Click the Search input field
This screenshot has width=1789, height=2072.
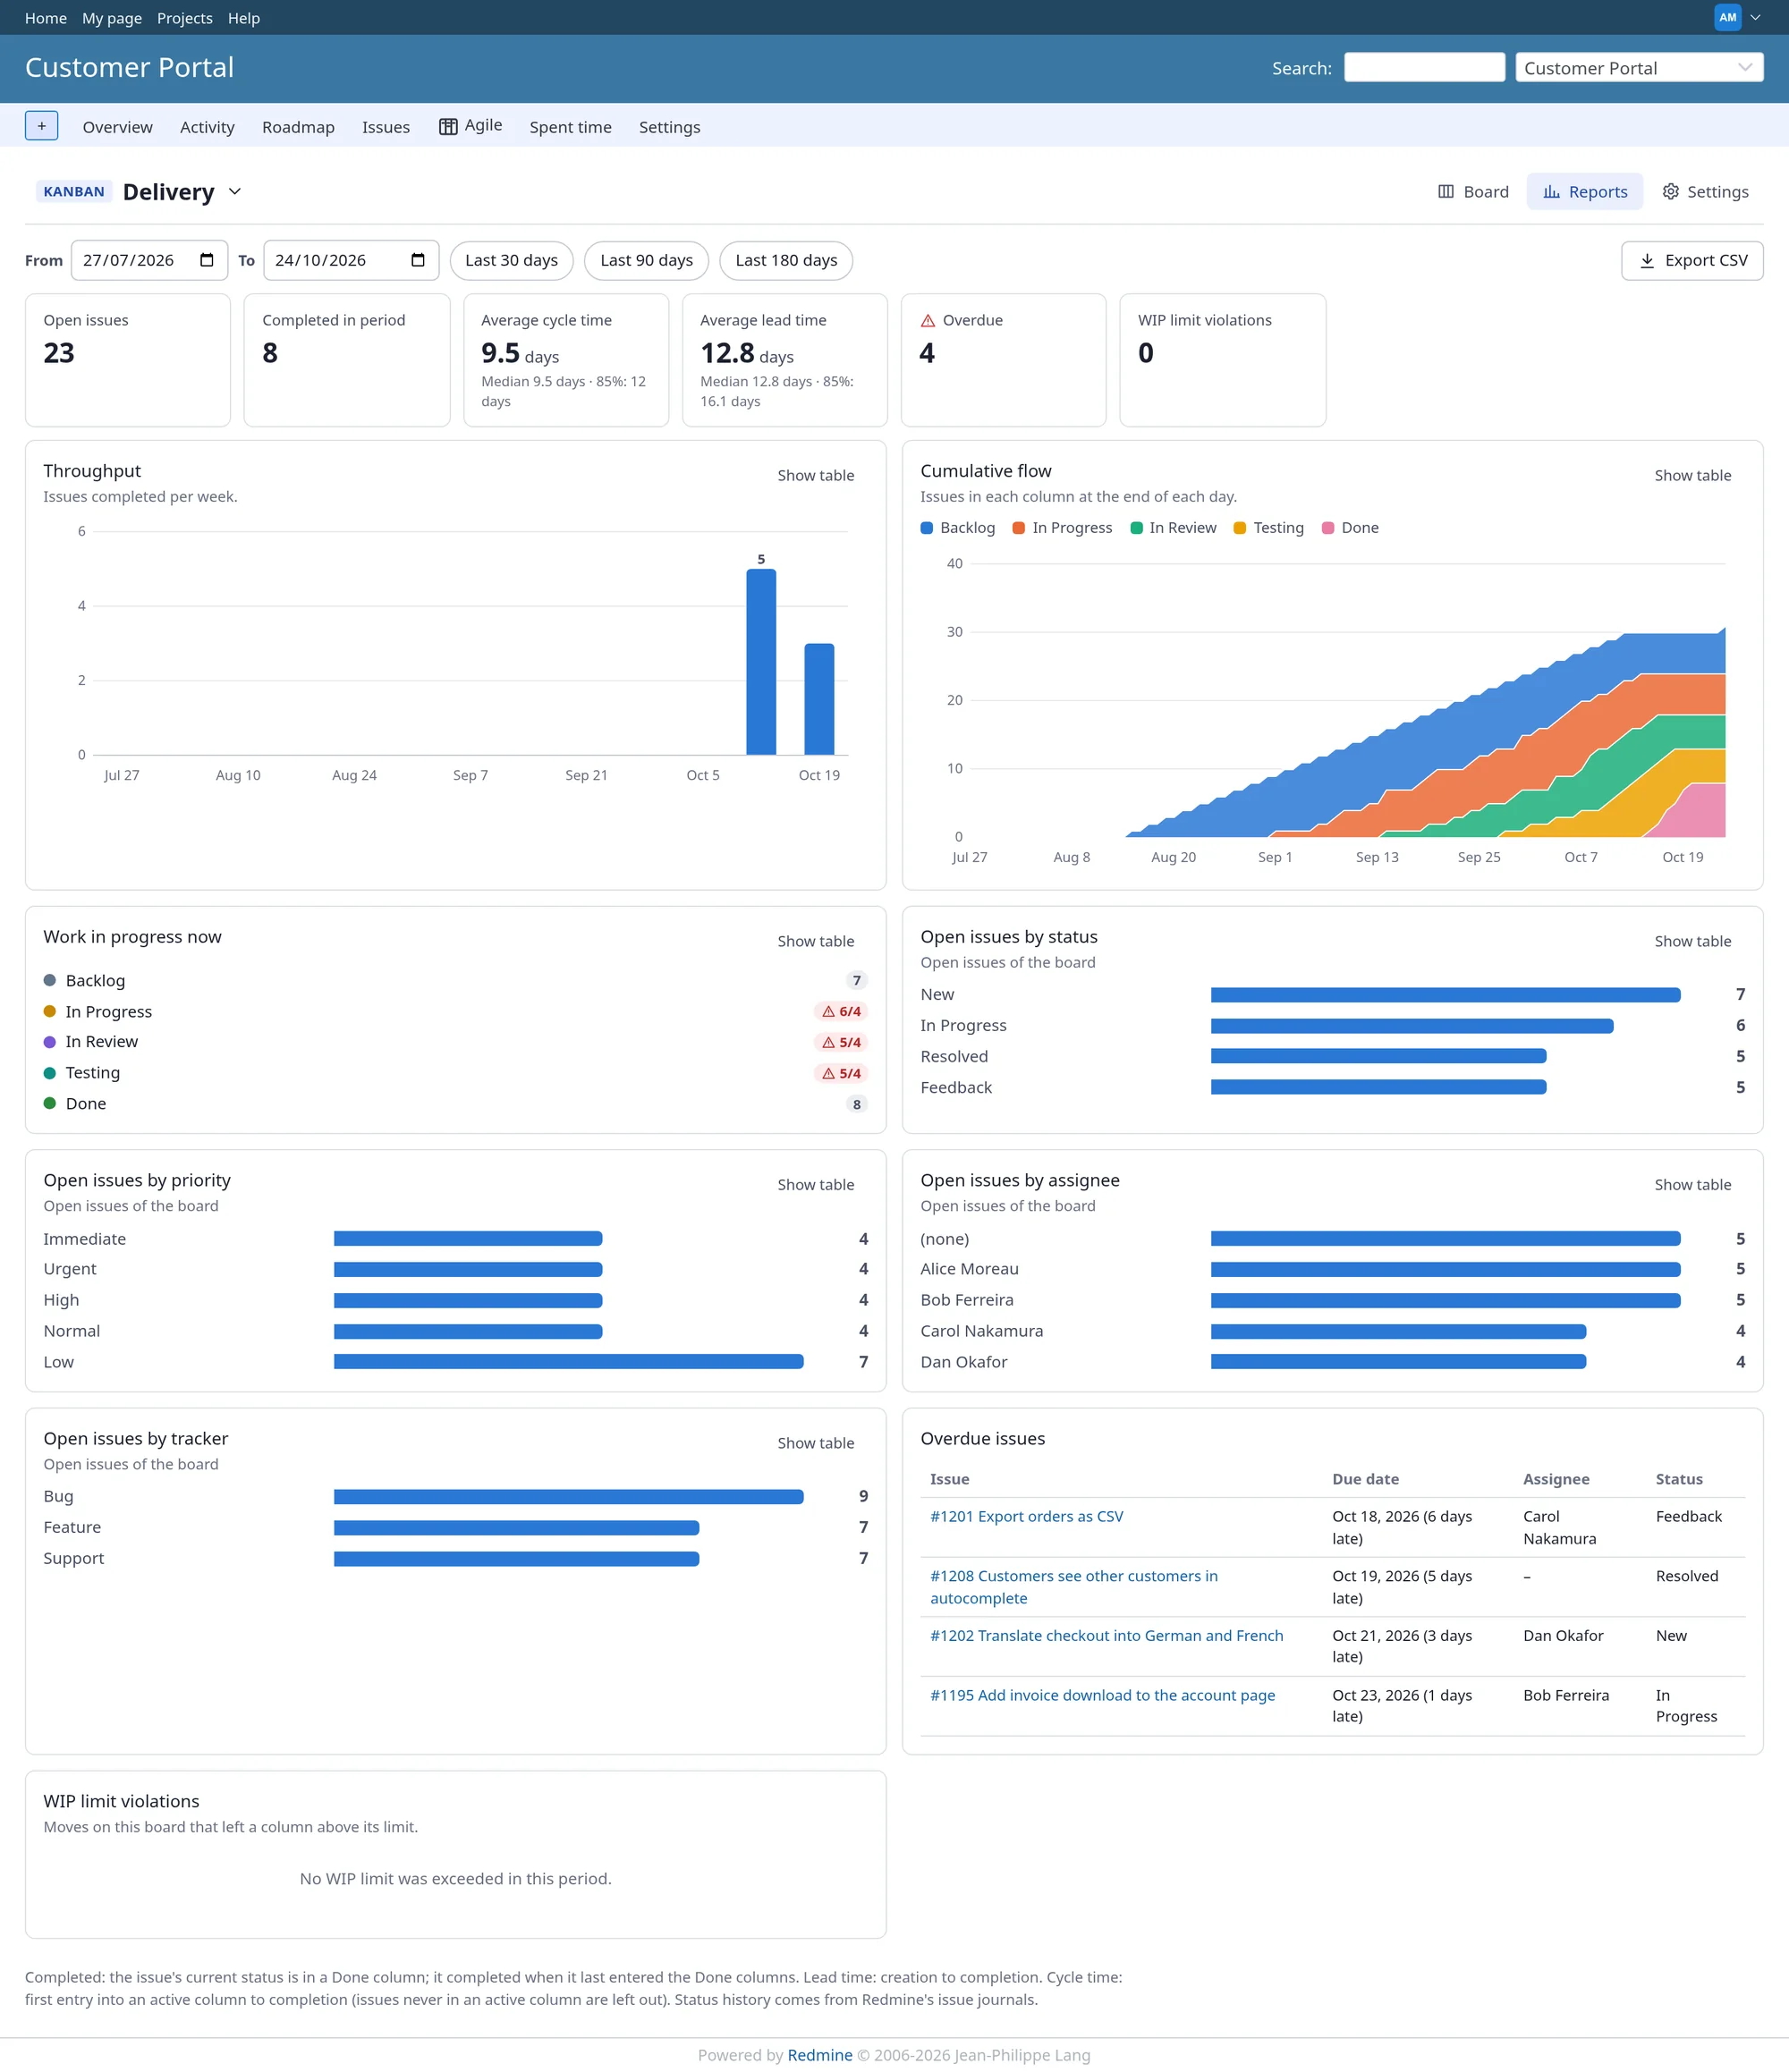[1424, 67]
